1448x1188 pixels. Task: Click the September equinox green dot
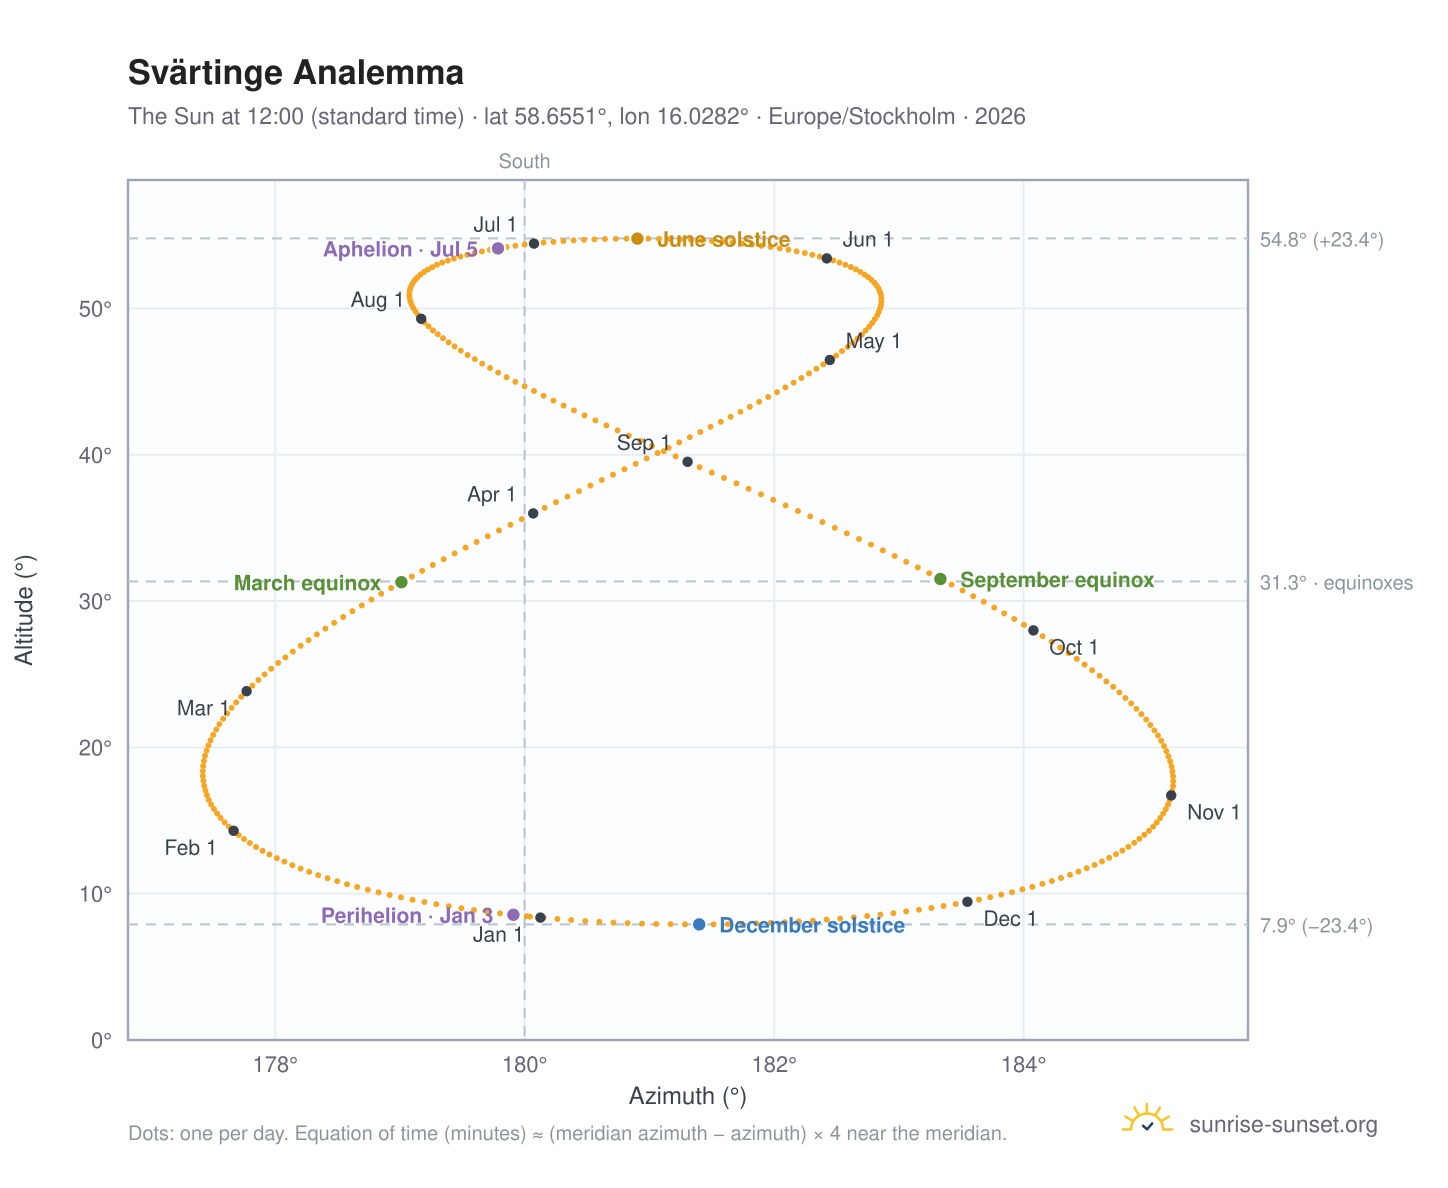point(940,579)
